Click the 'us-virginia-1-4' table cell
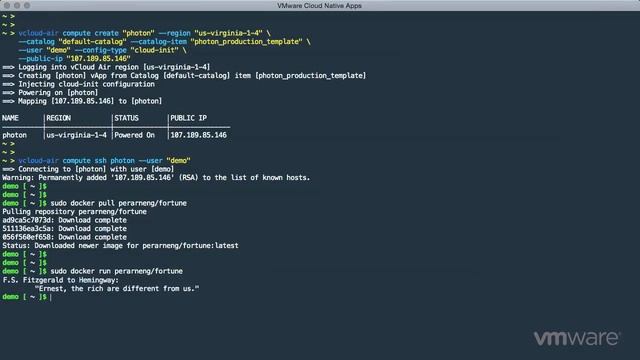 [x=76, y=135]
